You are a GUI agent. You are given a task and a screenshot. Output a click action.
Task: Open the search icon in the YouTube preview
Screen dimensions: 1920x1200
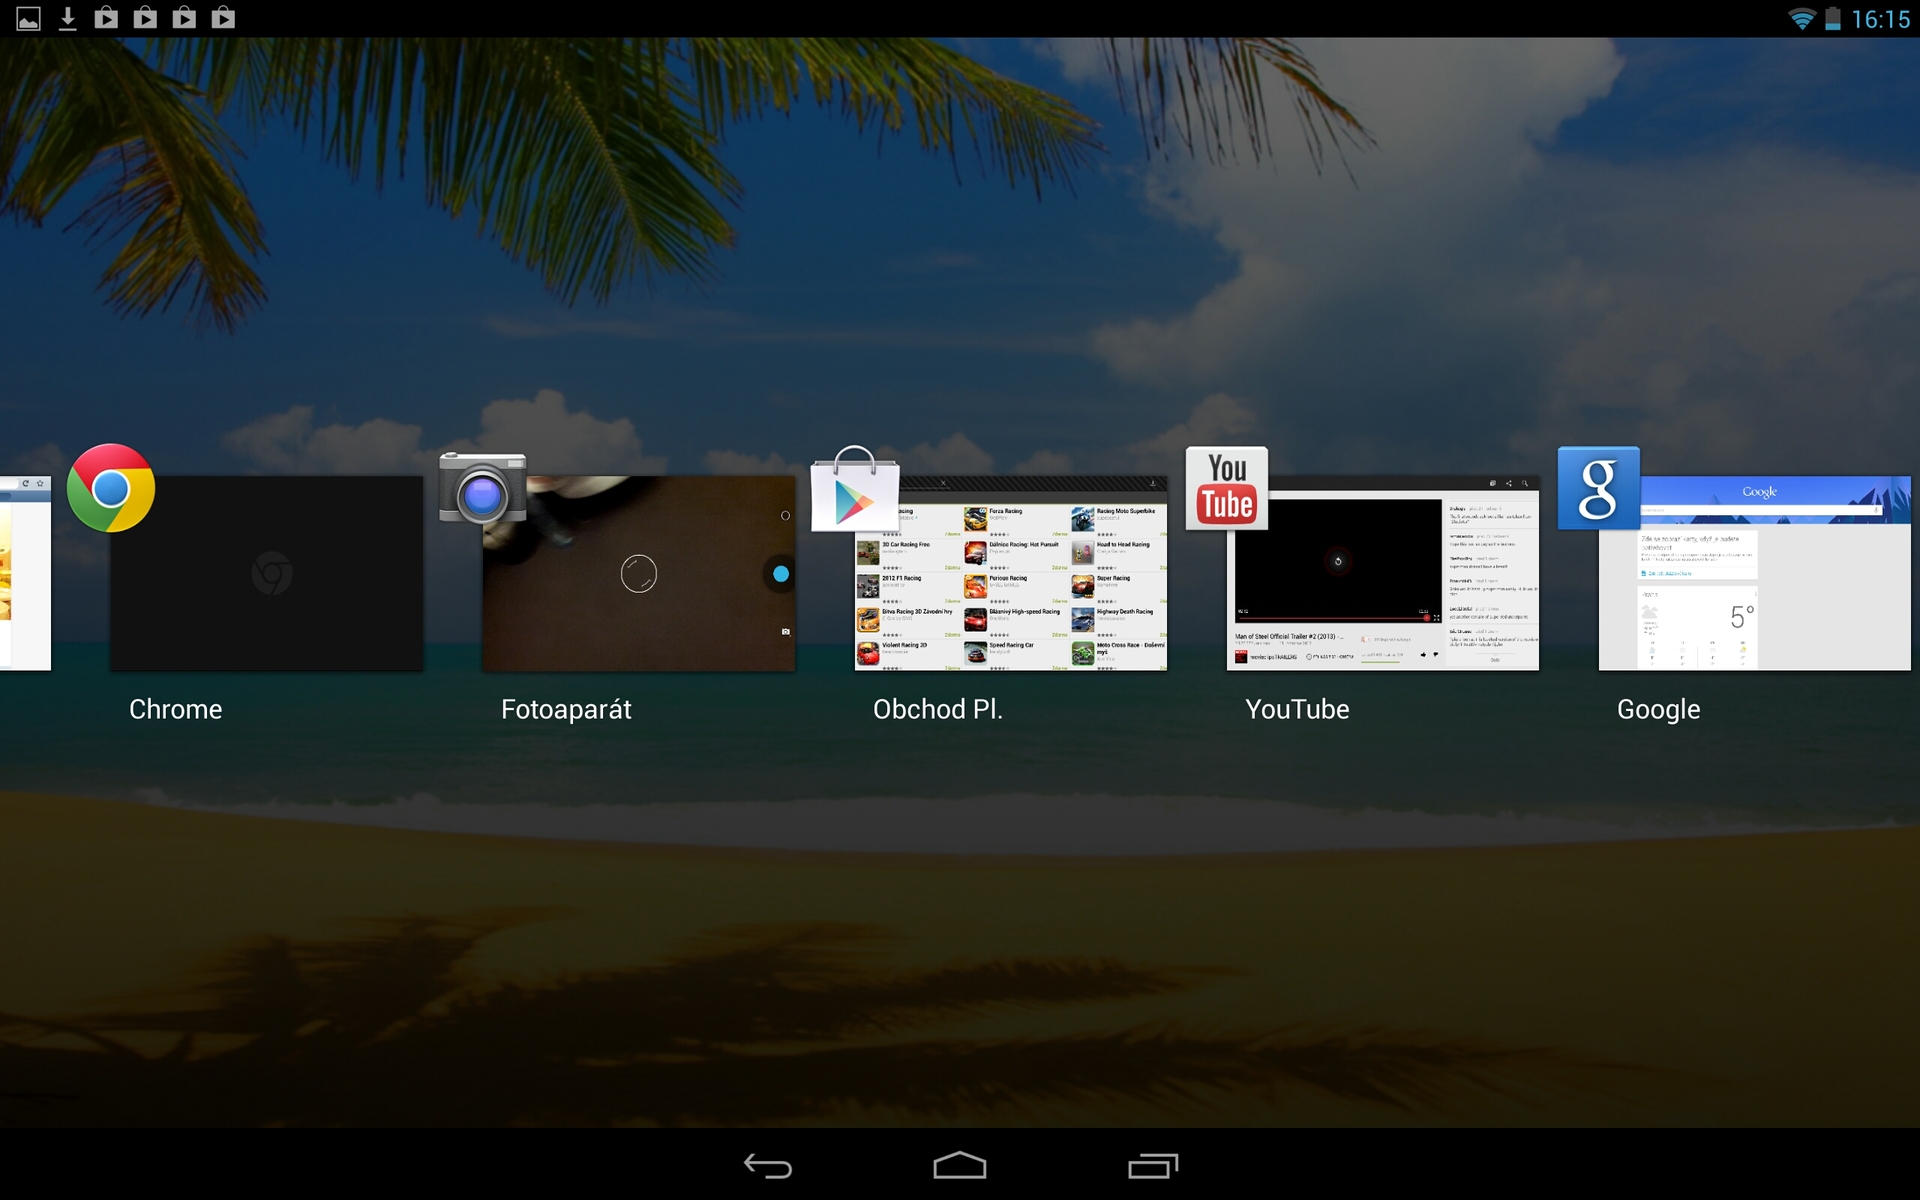pyautogui.click(x=1525, y=483)
